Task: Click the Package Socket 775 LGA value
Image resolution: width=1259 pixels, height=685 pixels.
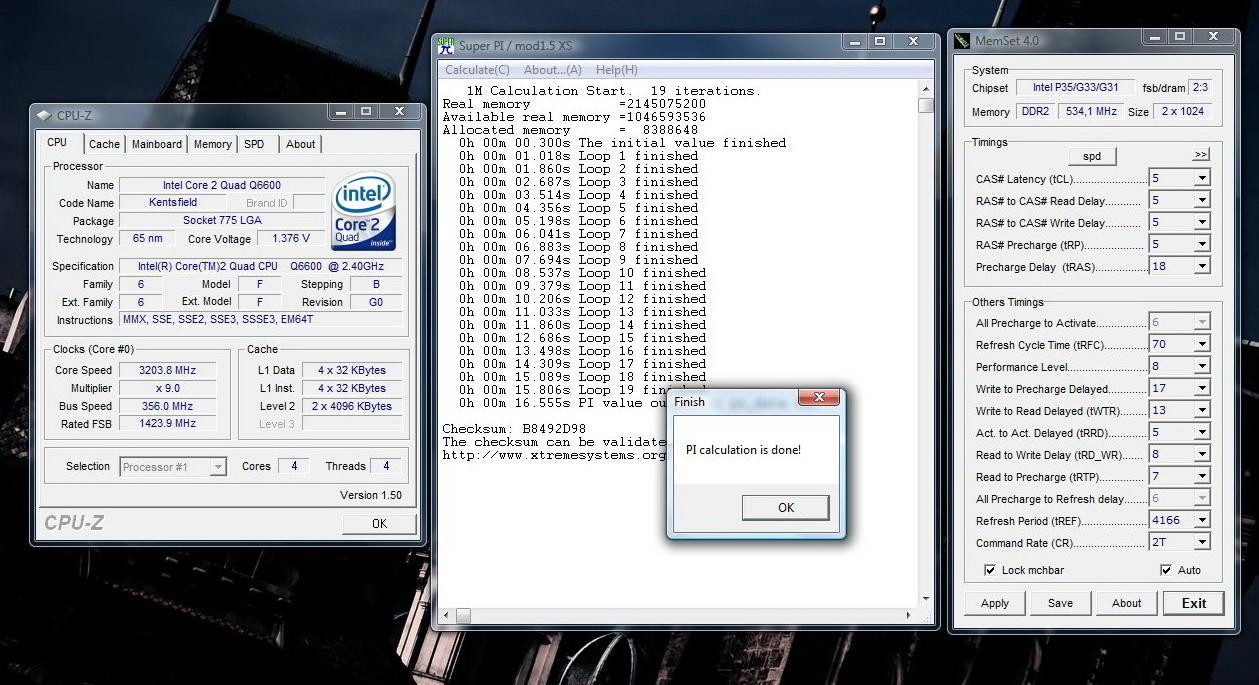Action: click(221, 220)
